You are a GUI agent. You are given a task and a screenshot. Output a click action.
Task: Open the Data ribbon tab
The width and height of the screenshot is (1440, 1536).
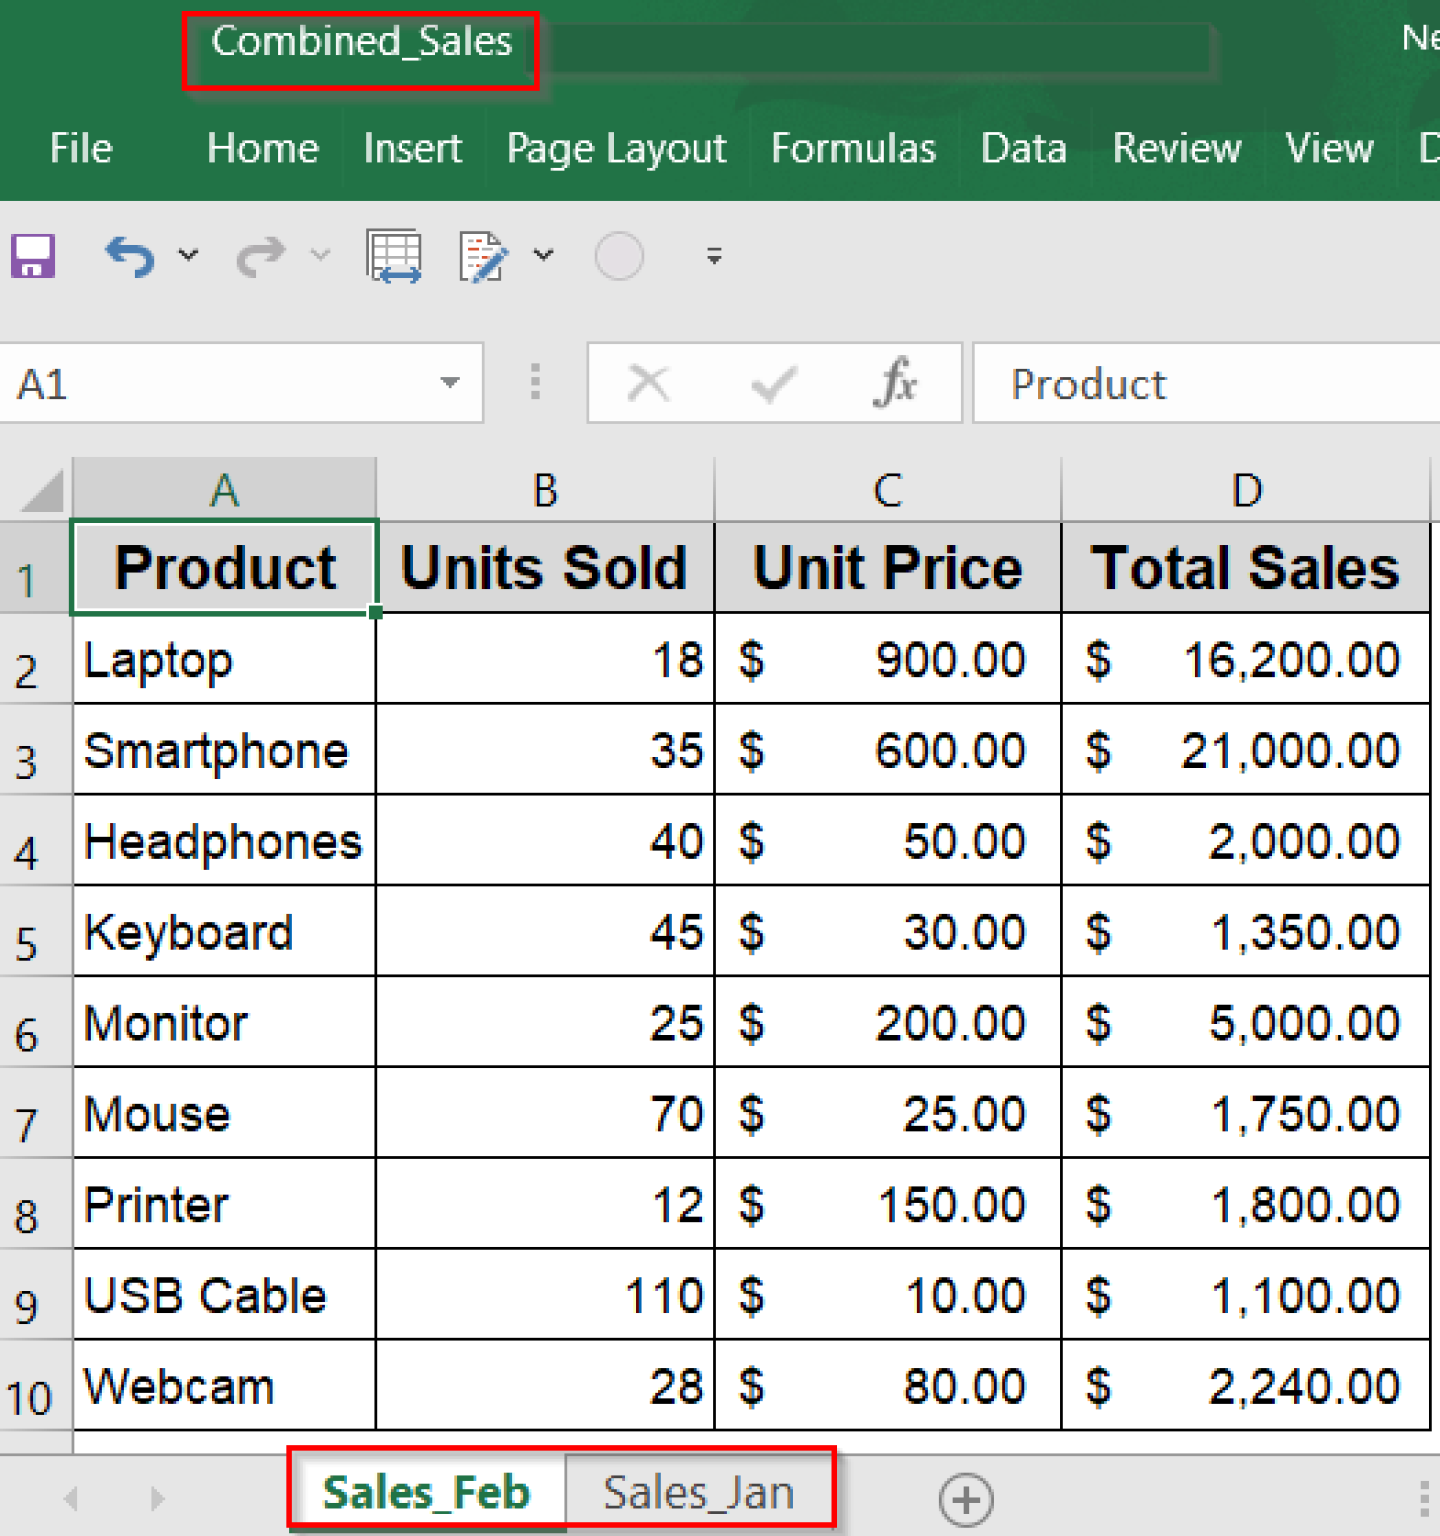pyautogui.click(x=1023, y=148)
